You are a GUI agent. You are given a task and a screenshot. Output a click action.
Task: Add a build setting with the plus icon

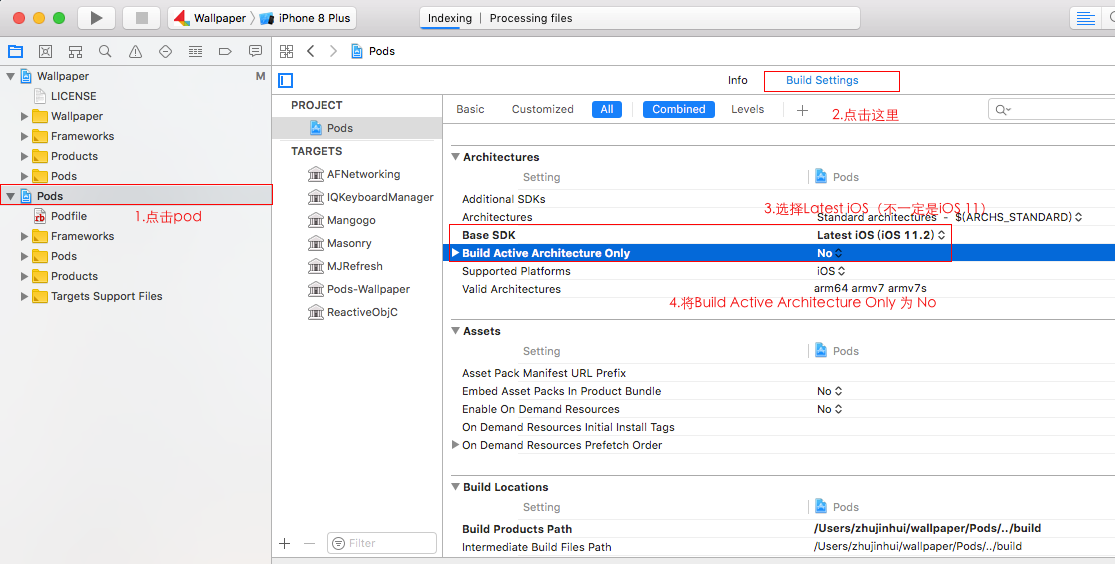click(802, 110)
